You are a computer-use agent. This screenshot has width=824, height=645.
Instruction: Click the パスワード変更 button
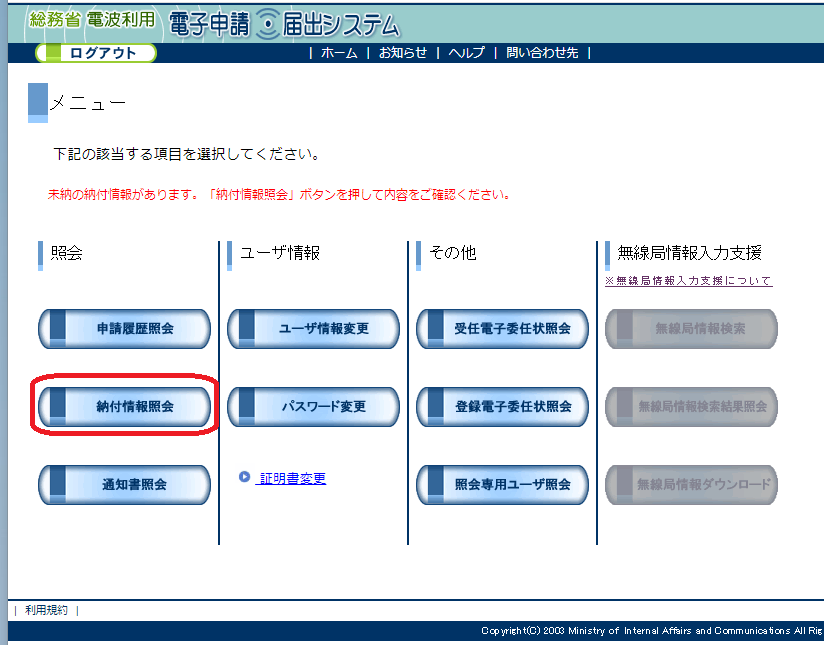(x=314, y=406)
